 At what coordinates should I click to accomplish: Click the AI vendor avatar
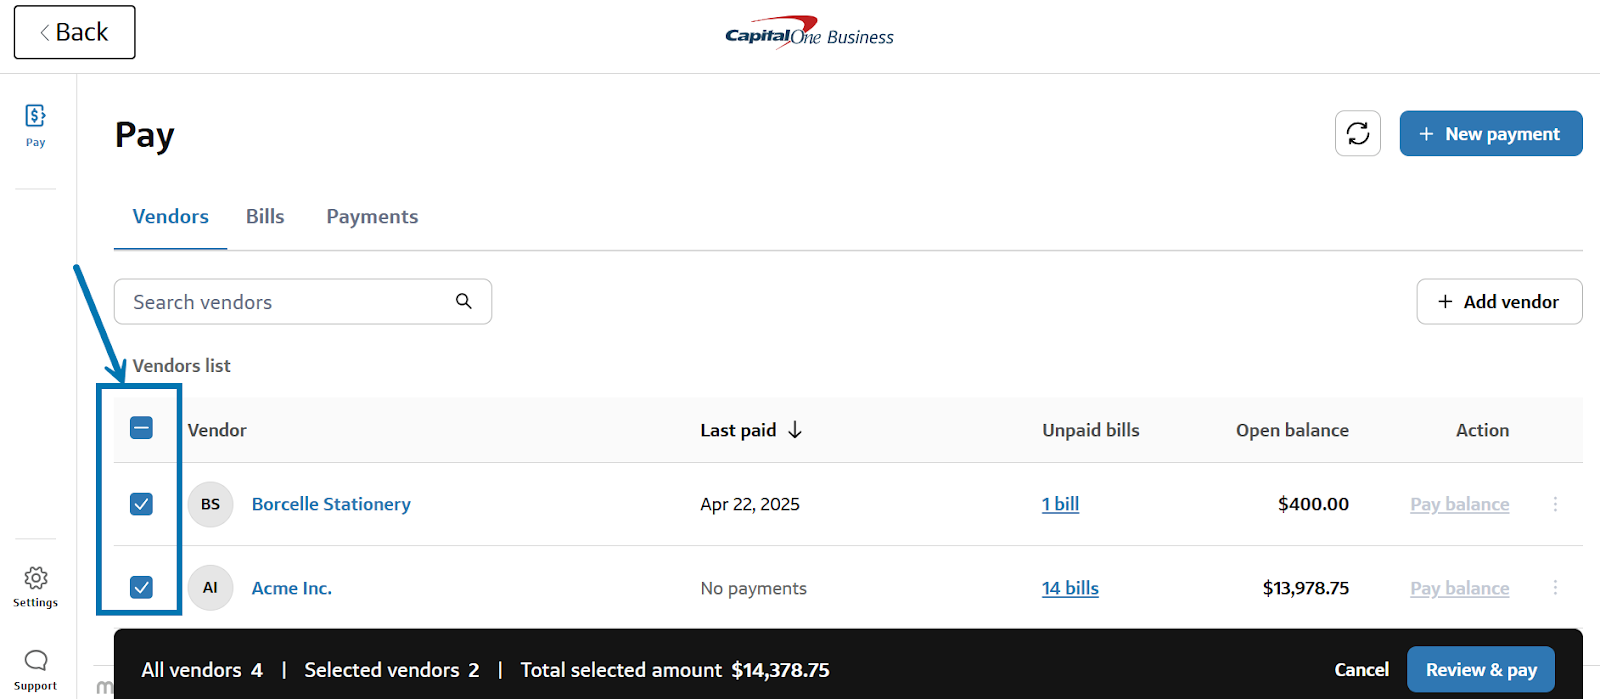click(210, 588)
